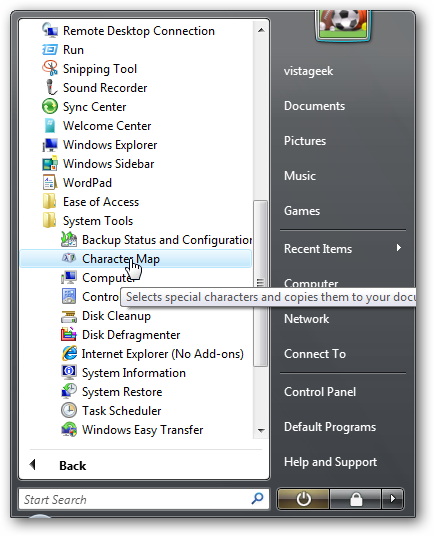The height and width of the screenshot is (536, 434).
Task: Click the Disk Defragmenter icon
Action: pyautogui.click(x=69, y=334)
